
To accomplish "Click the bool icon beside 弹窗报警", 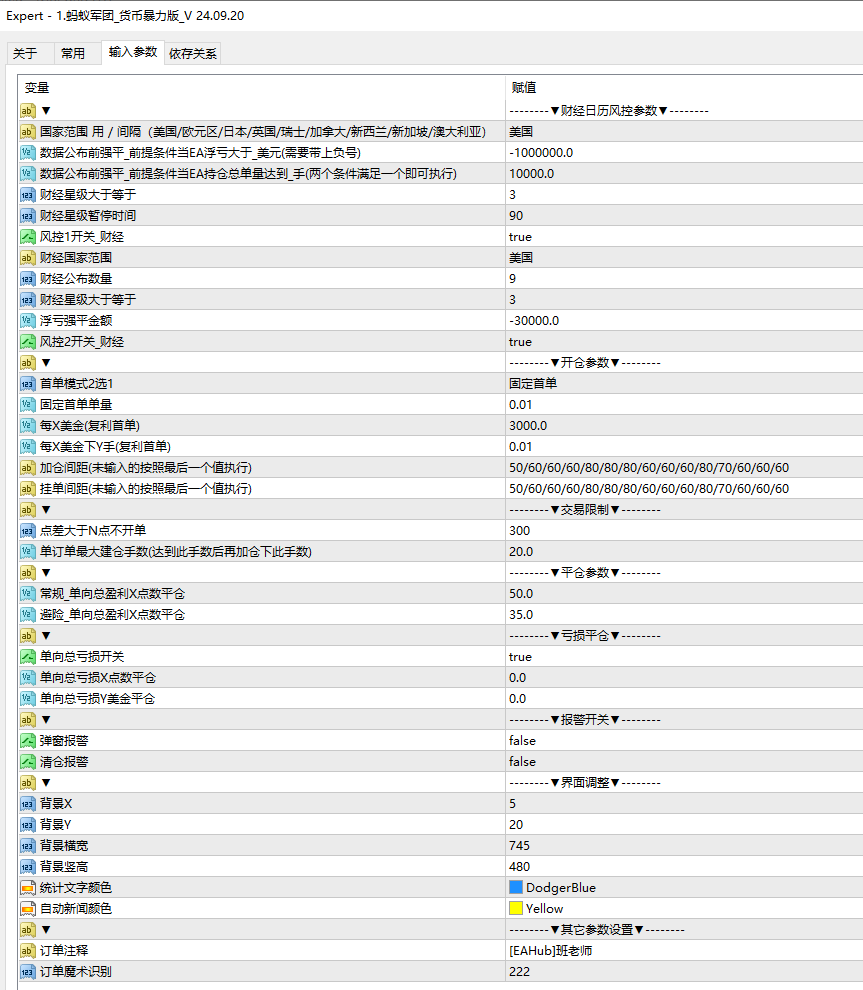I will click(x=27, y=741).
